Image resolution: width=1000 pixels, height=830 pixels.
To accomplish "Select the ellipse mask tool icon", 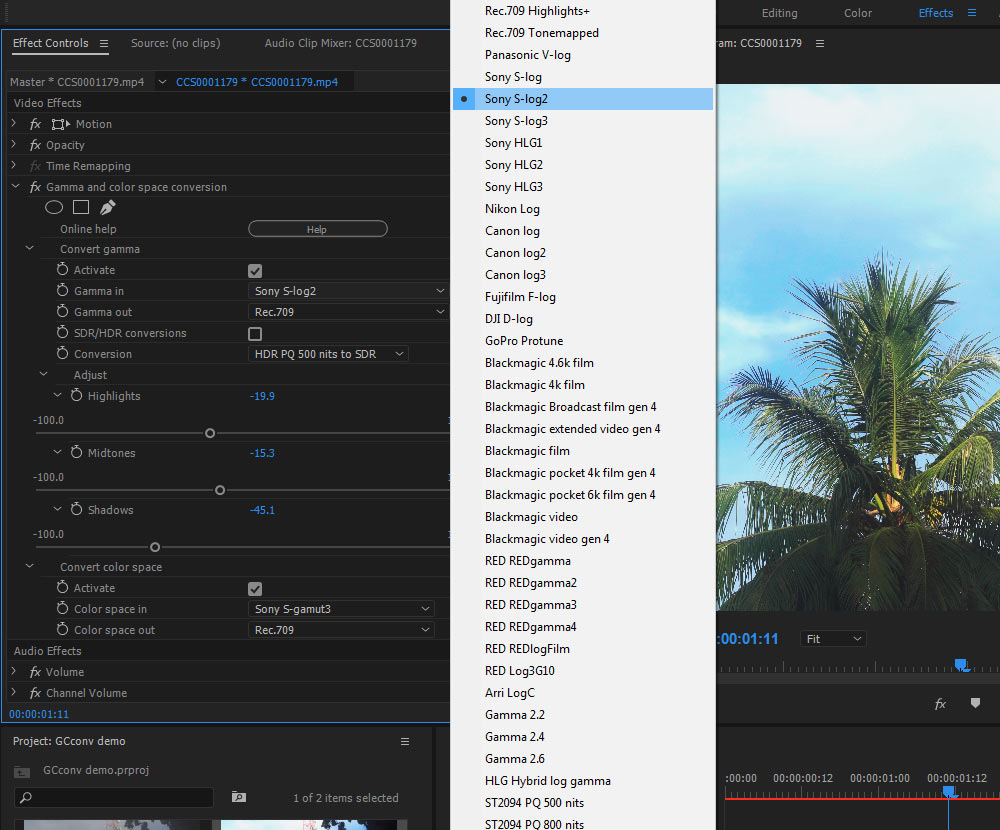I will (54, 207).
